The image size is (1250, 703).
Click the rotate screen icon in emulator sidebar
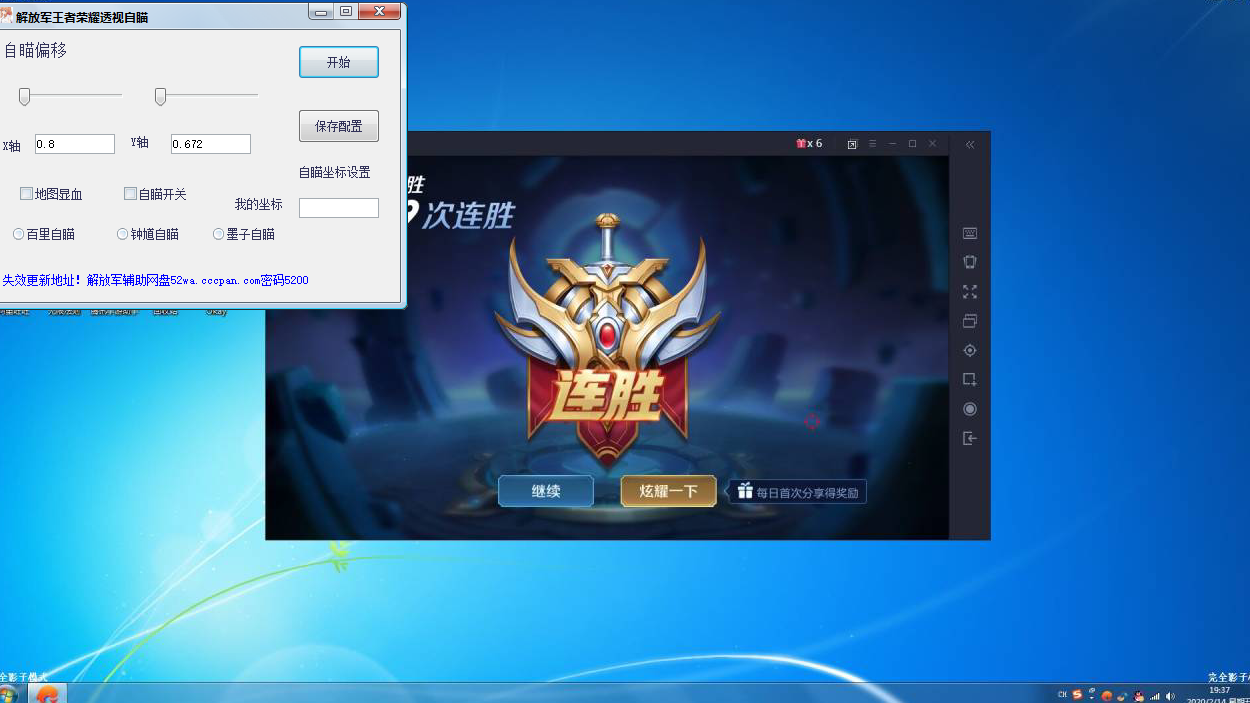tap(970, 262)
